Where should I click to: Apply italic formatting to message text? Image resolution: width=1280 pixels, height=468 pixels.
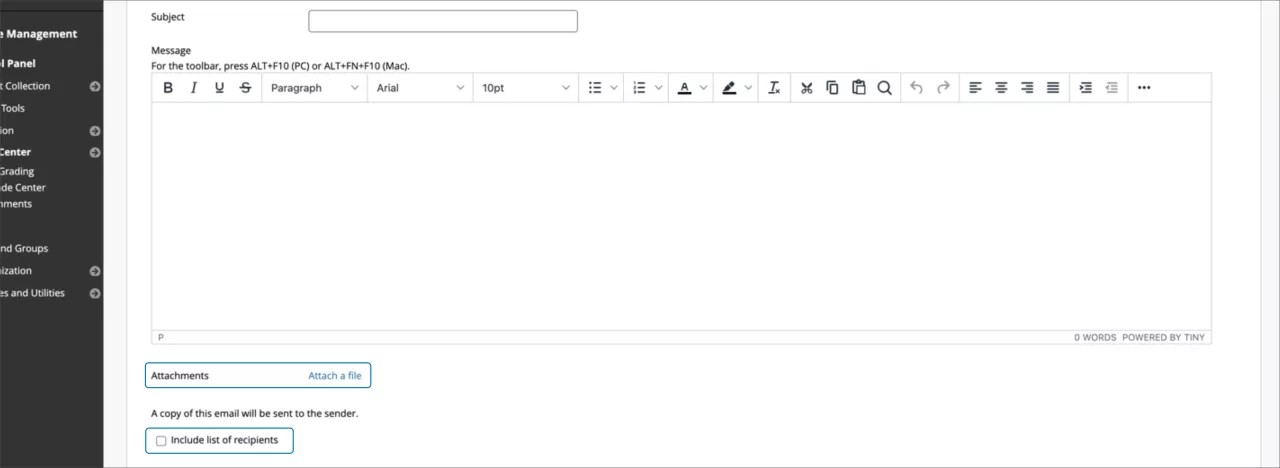(194, 88)
